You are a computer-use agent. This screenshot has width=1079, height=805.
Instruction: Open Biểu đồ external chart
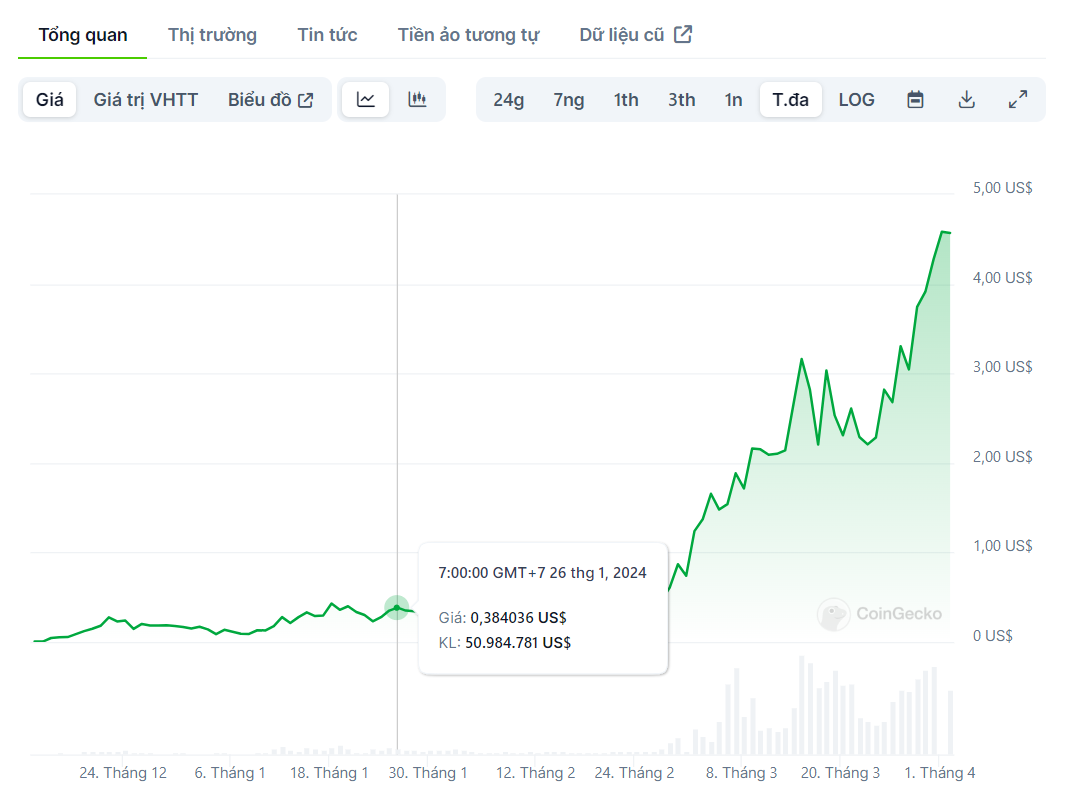point(270,100)
